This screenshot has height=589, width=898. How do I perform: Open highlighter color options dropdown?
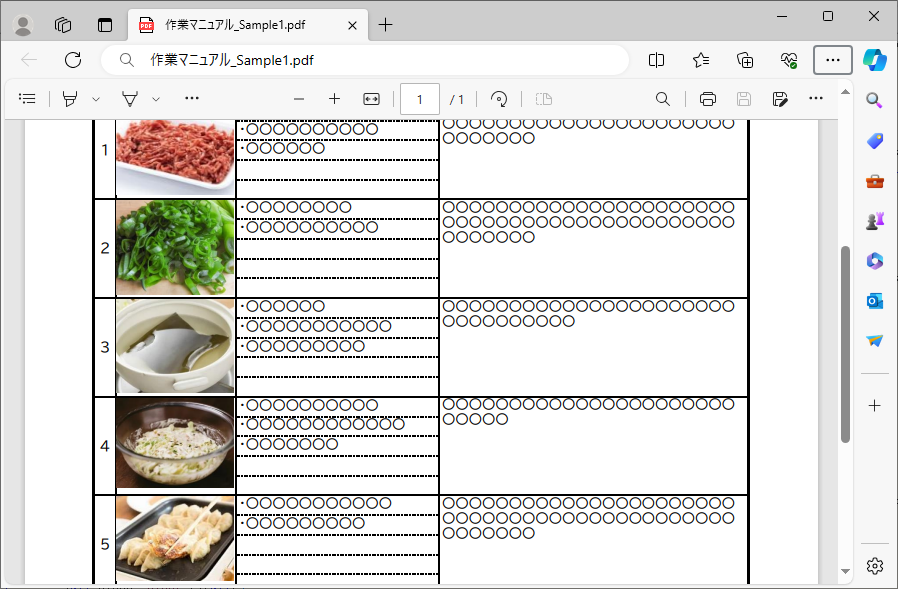pos(96,99)
